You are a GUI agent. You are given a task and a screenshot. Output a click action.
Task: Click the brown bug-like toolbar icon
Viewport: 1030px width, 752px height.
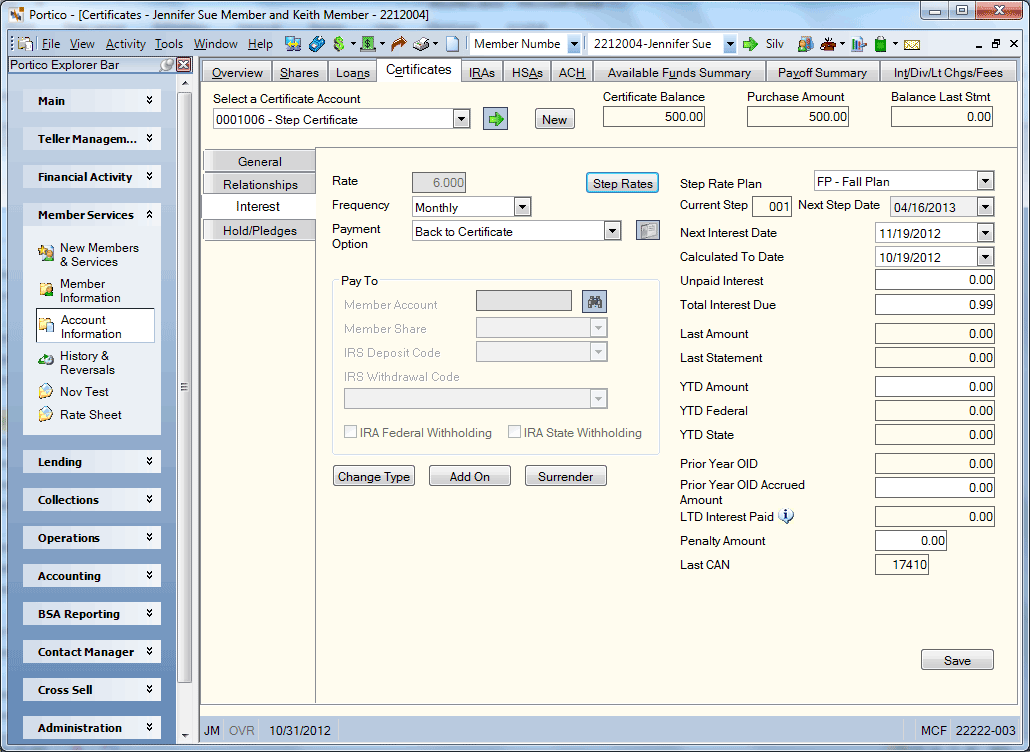[x=828, y=44]
